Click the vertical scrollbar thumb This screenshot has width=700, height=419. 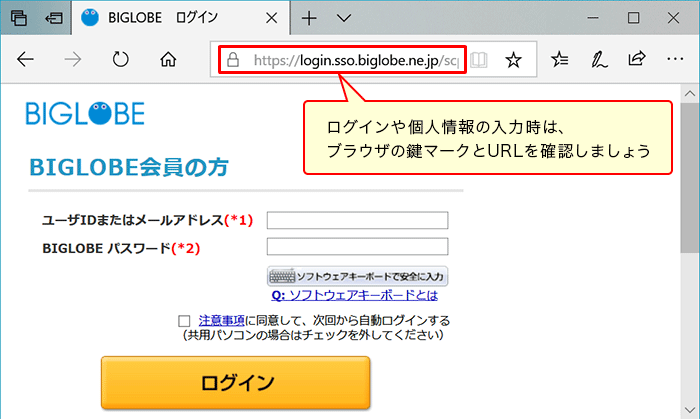pyautogui.click(x=690, y=178)
